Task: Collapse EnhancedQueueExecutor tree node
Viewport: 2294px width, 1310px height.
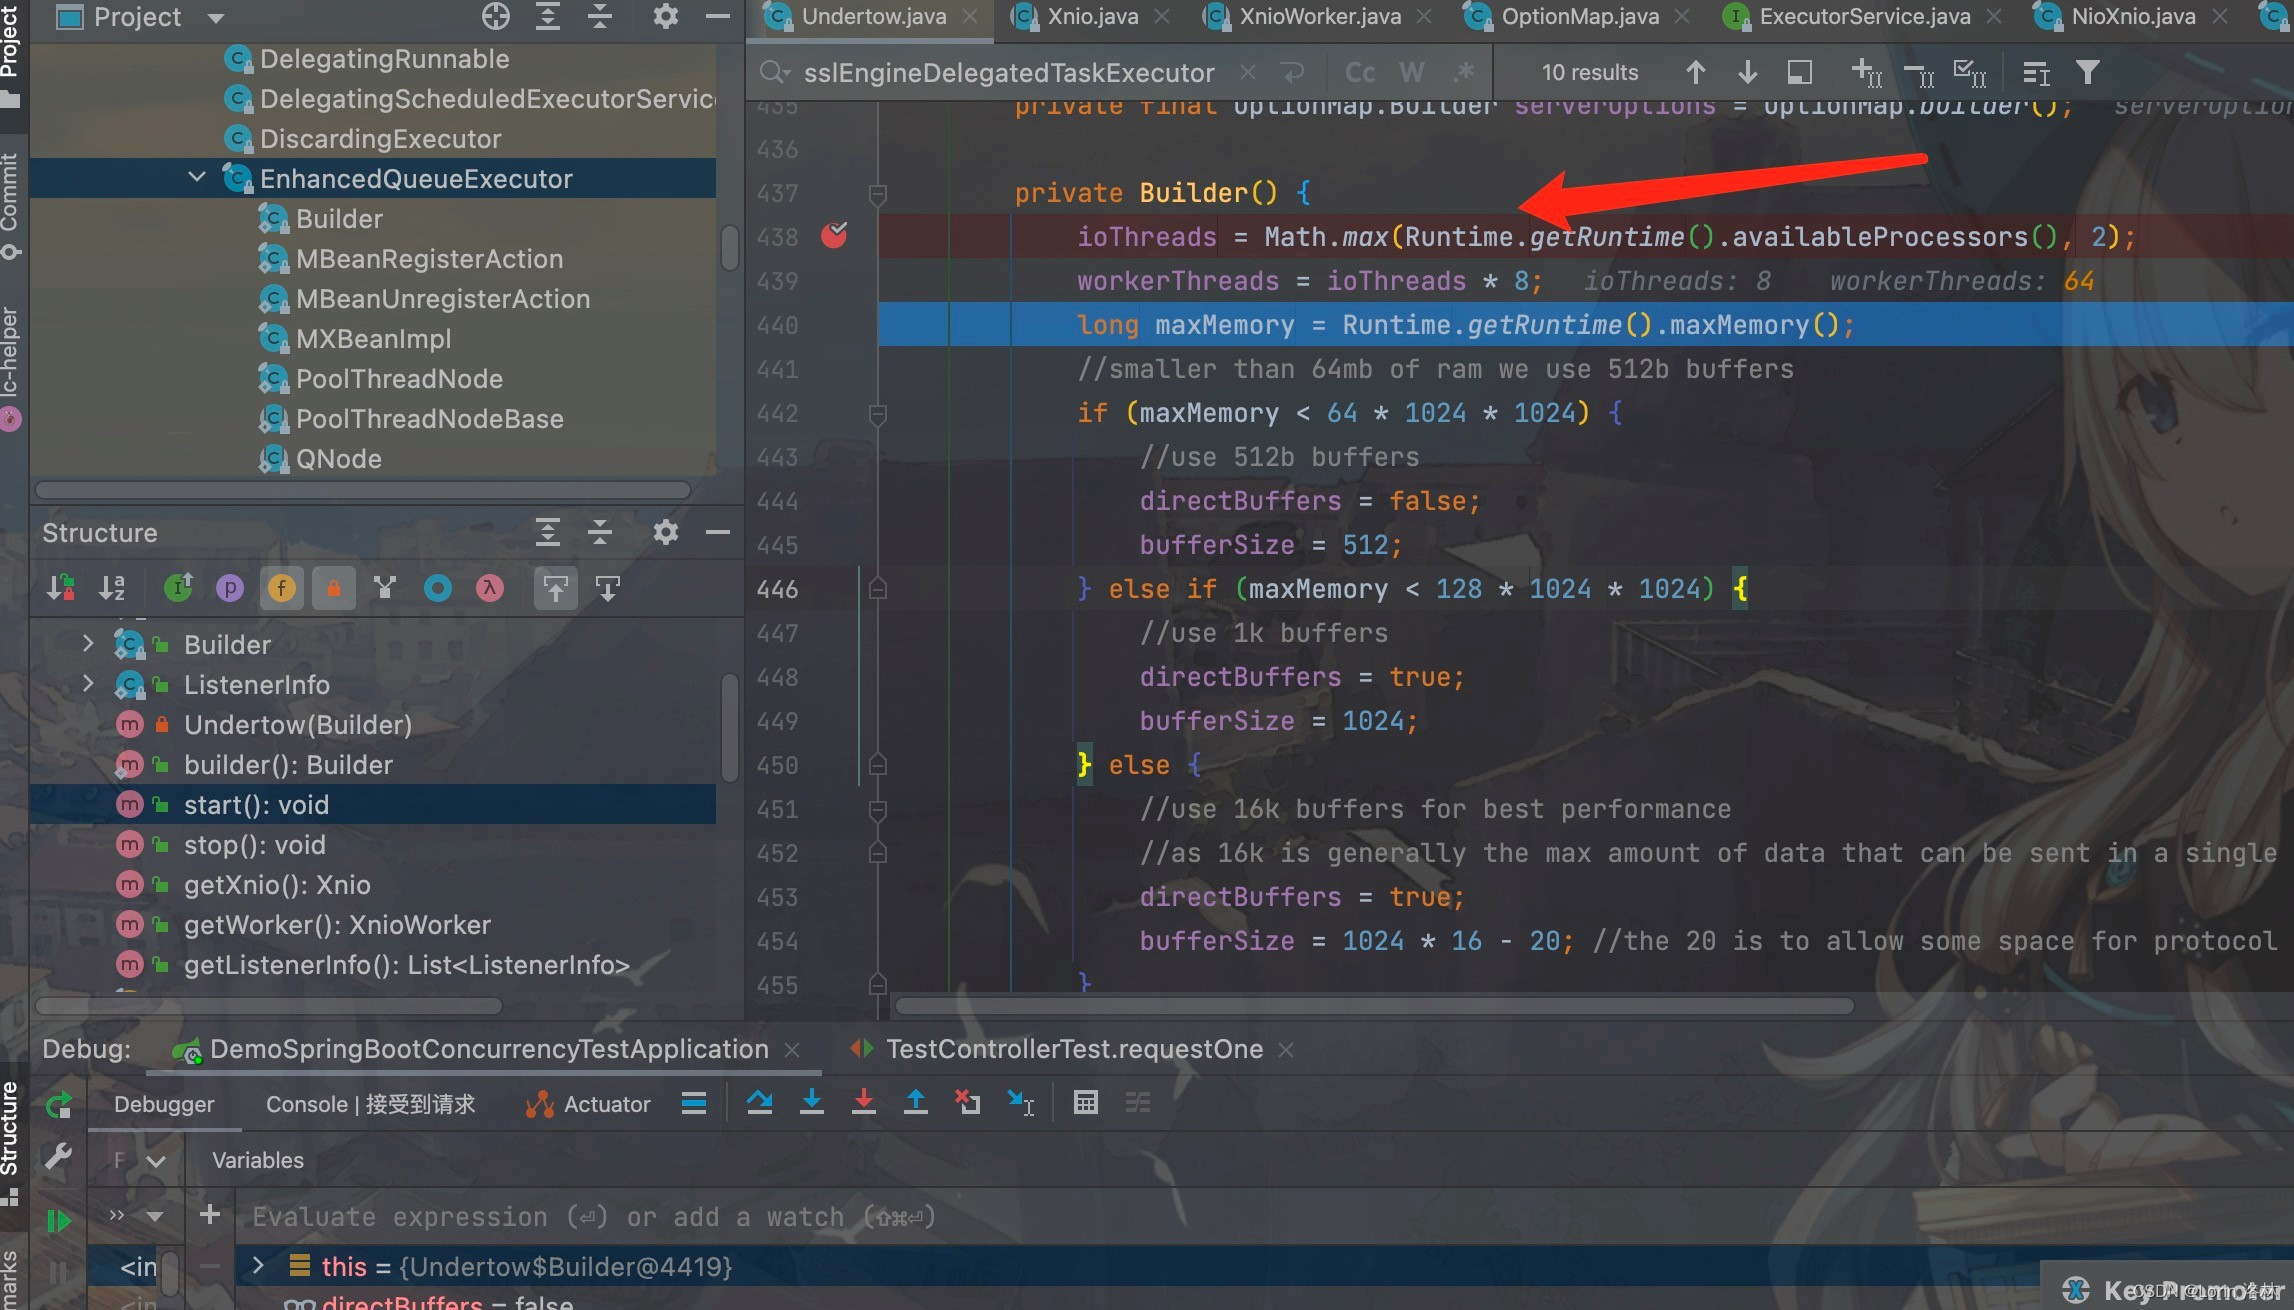Action: 196,178
